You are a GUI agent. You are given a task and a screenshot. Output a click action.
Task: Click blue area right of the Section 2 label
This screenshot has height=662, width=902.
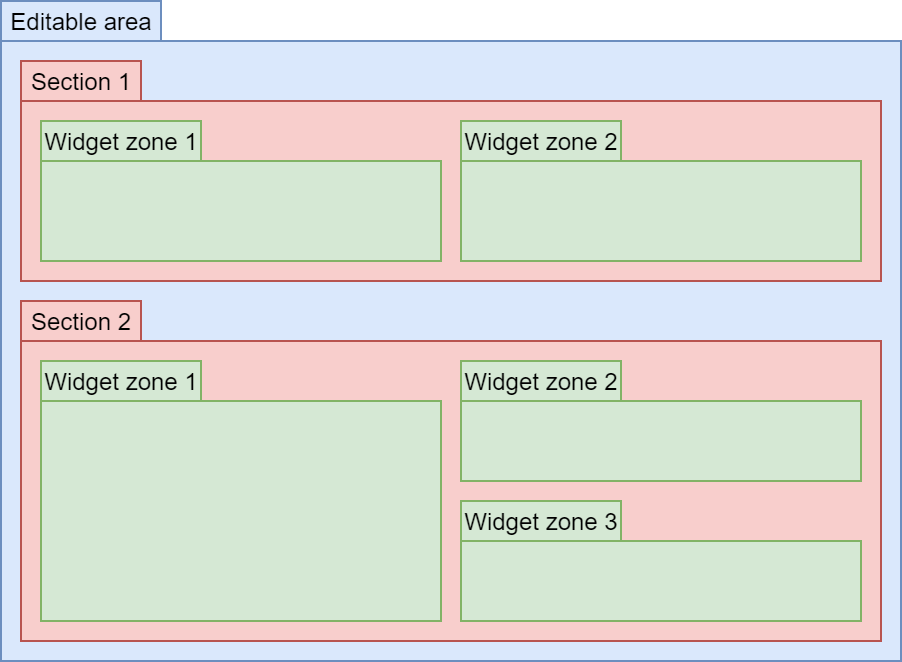point(501,320)
